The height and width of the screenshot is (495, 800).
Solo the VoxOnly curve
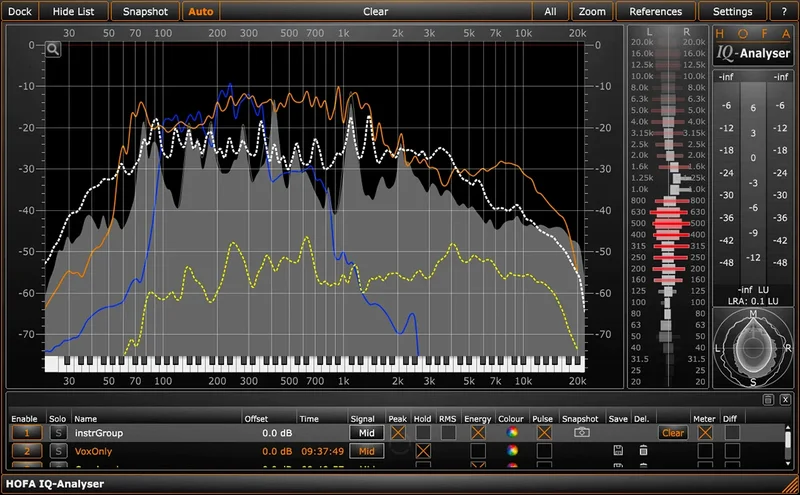pos(58,451)
